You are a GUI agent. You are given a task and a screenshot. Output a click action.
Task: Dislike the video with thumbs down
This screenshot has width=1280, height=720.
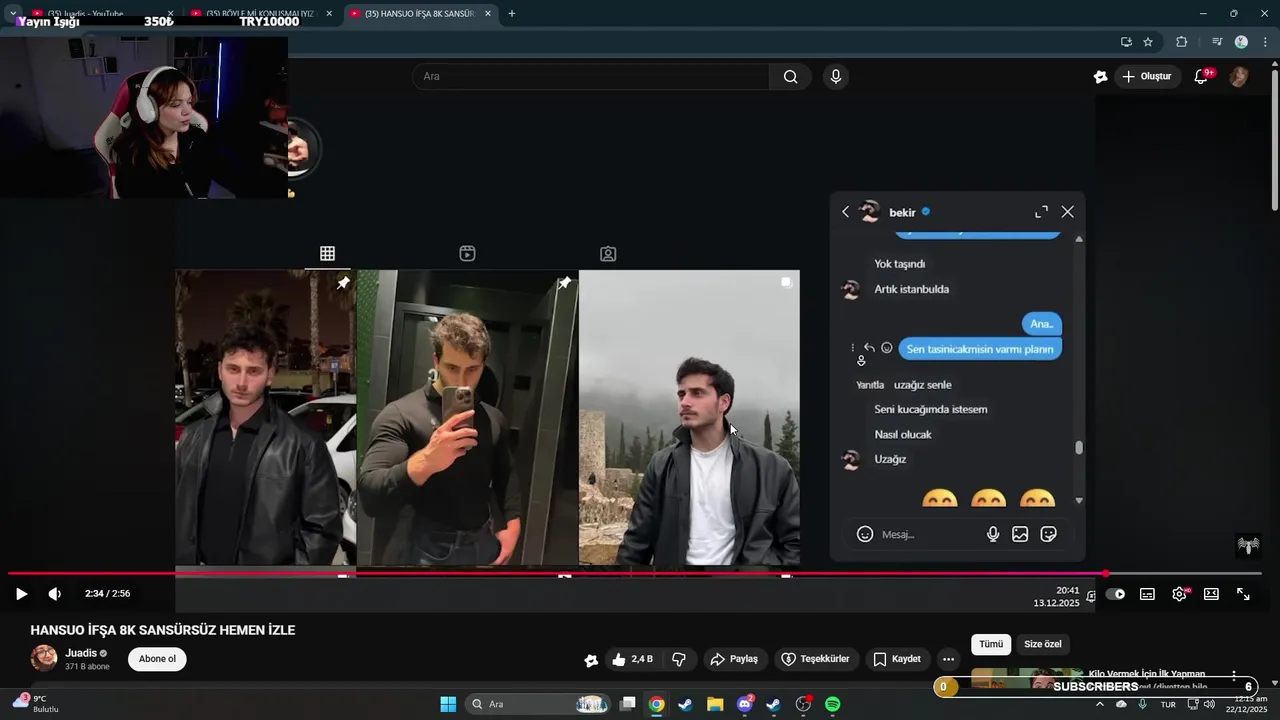coord(679,659)
